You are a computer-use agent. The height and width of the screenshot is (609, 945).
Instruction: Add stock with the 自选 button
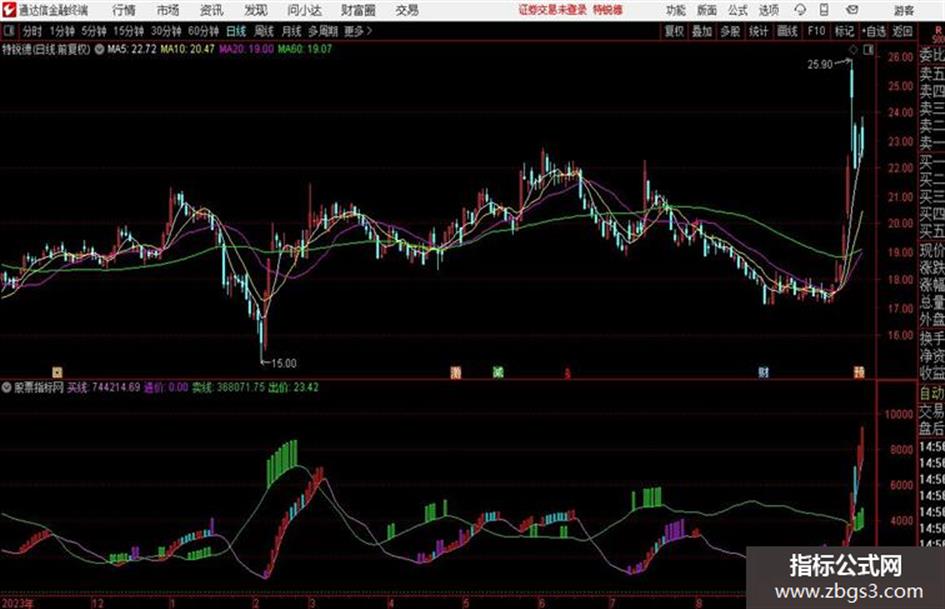873,31
